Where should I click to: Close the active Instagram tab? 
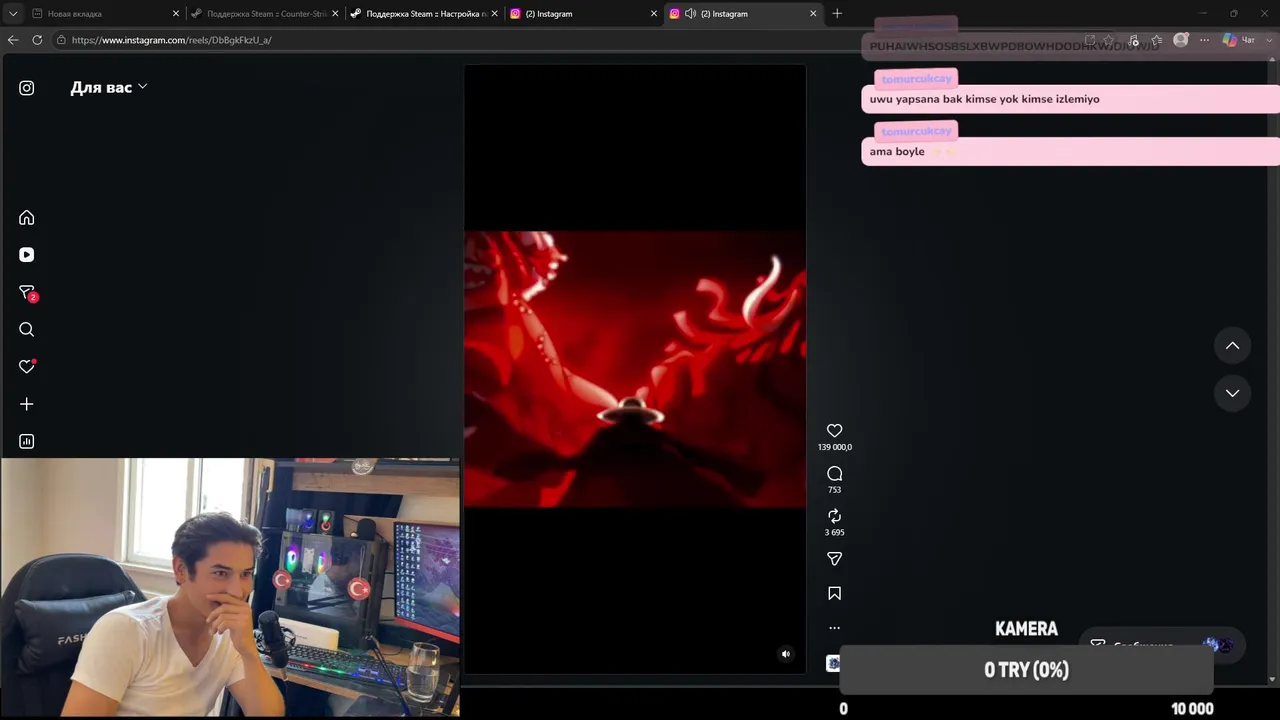tap(813, 14)
